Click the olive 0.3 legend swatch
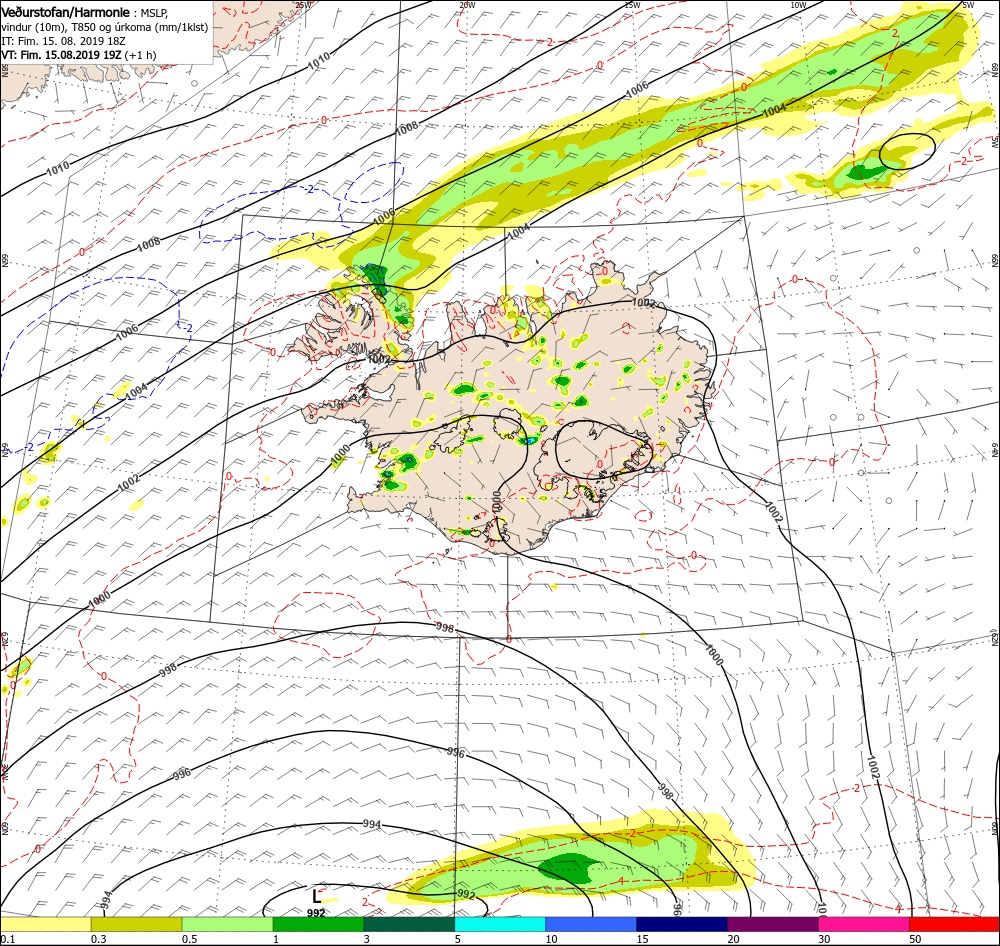The height and width of the screenshot is (946, 1000). (136, 925)
